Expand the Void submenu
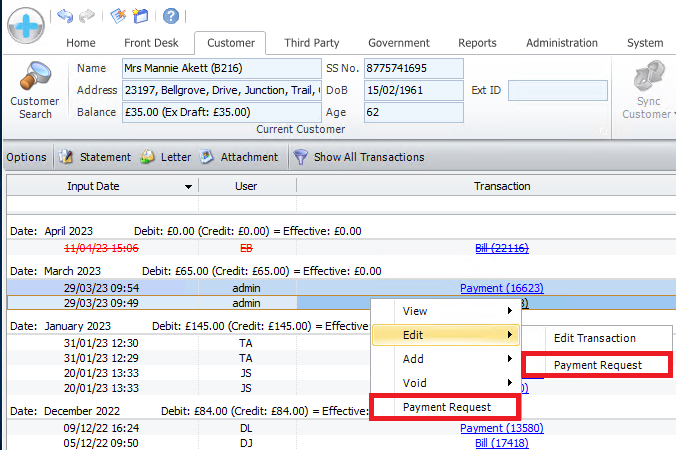This screenshot has height=450, width=676. pos(445,383)
